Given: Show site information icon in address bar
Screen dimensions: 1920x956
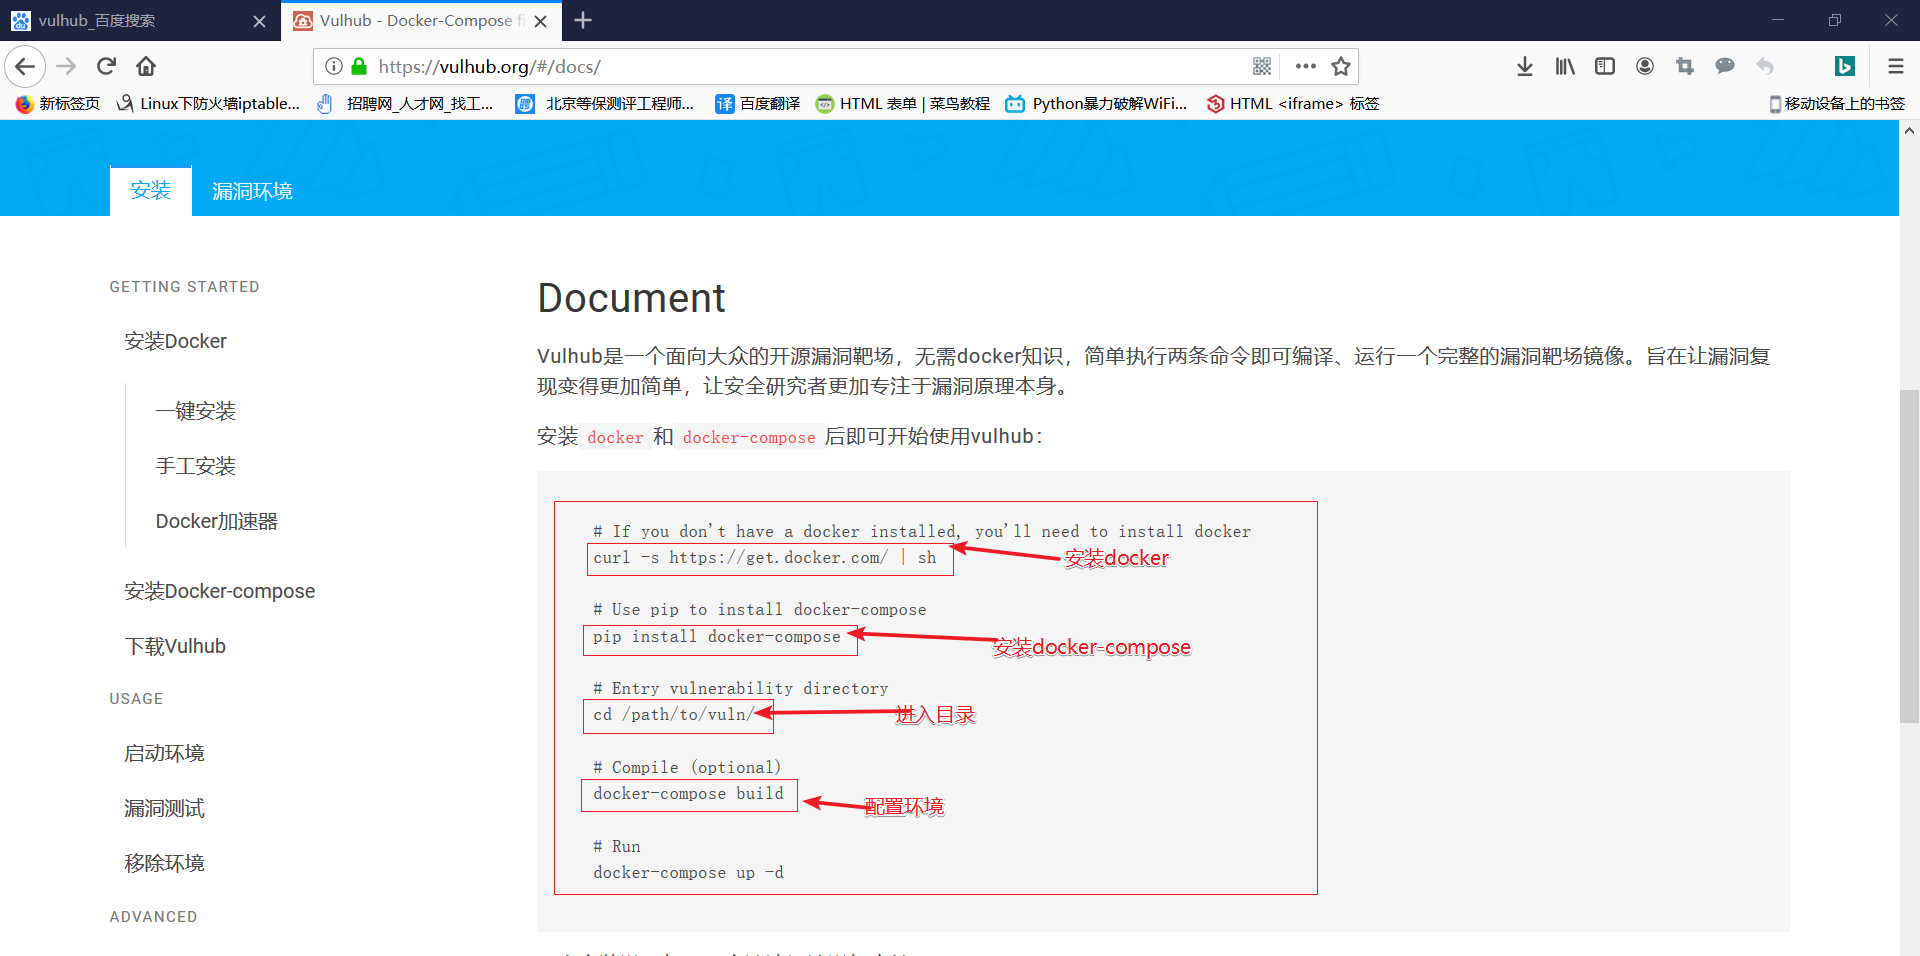Looking at the screenshot, I should [x=334, y=67].
